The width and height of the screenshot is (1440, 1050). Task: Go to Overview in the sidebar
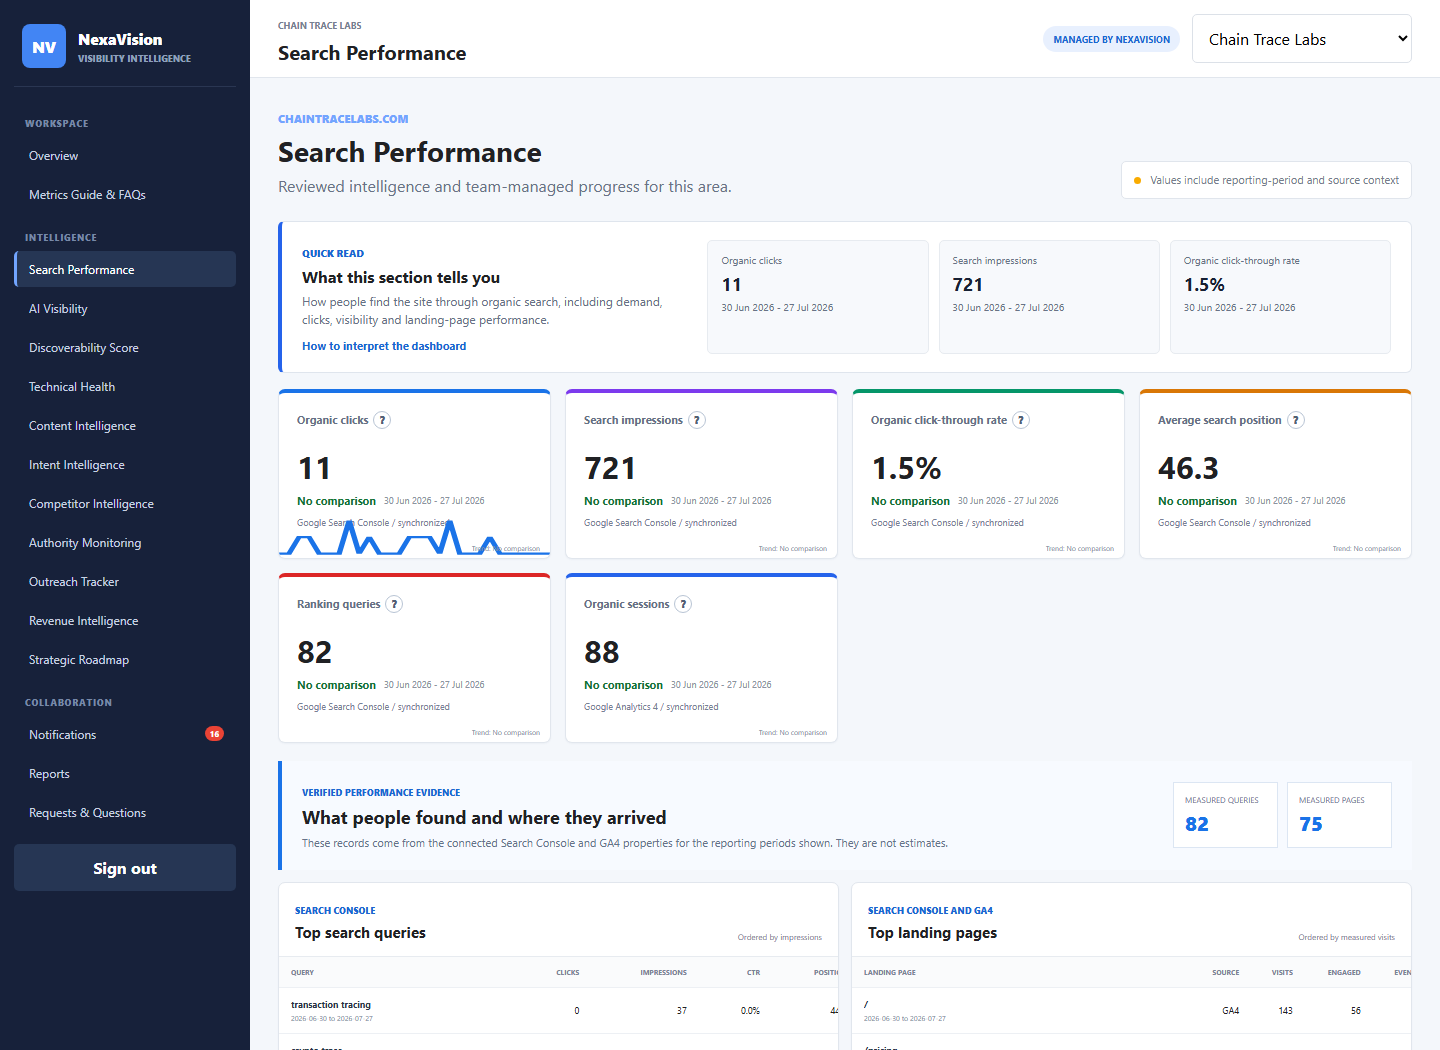pos(125,156)
